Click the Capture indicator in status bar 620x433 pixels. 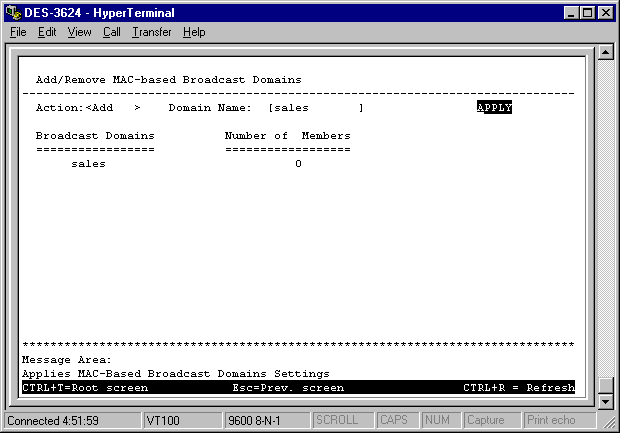click(486, 420)
